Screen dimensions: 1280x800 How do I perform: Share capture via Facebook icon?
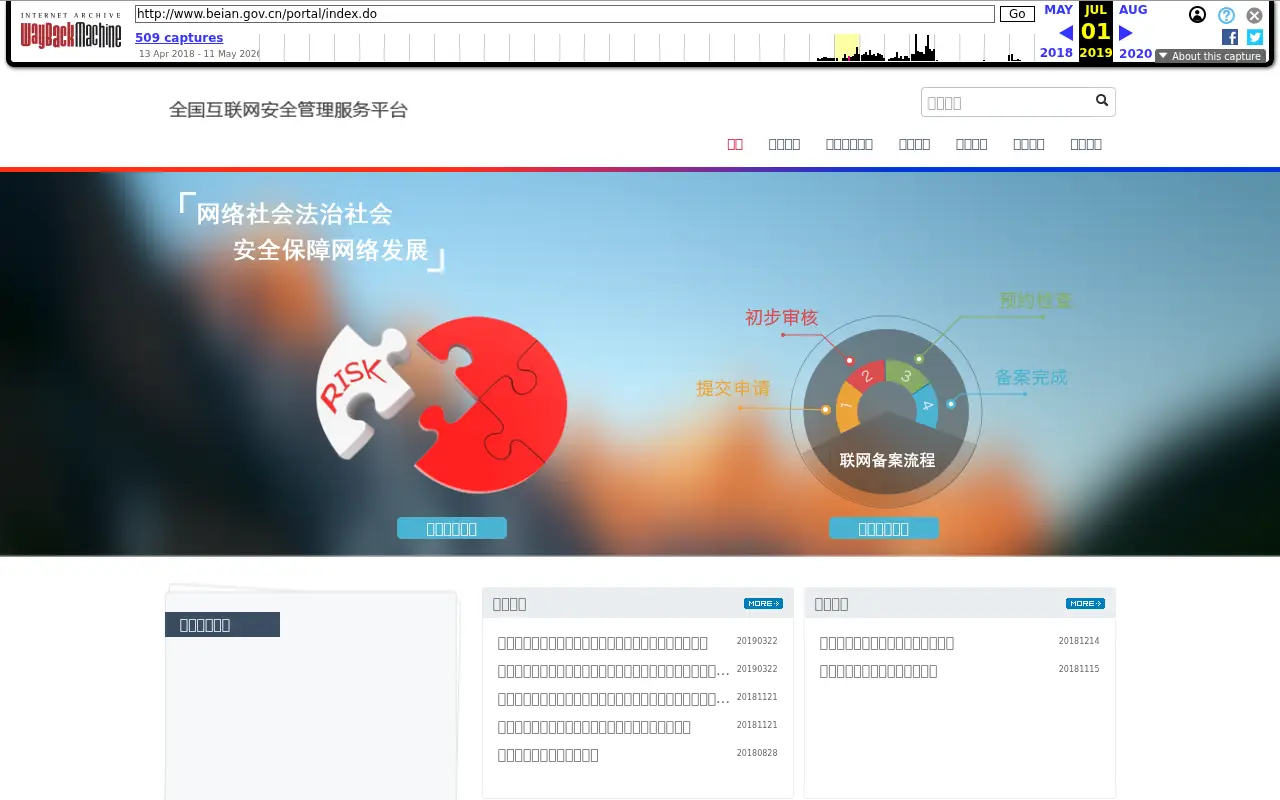pos(1230,37)
